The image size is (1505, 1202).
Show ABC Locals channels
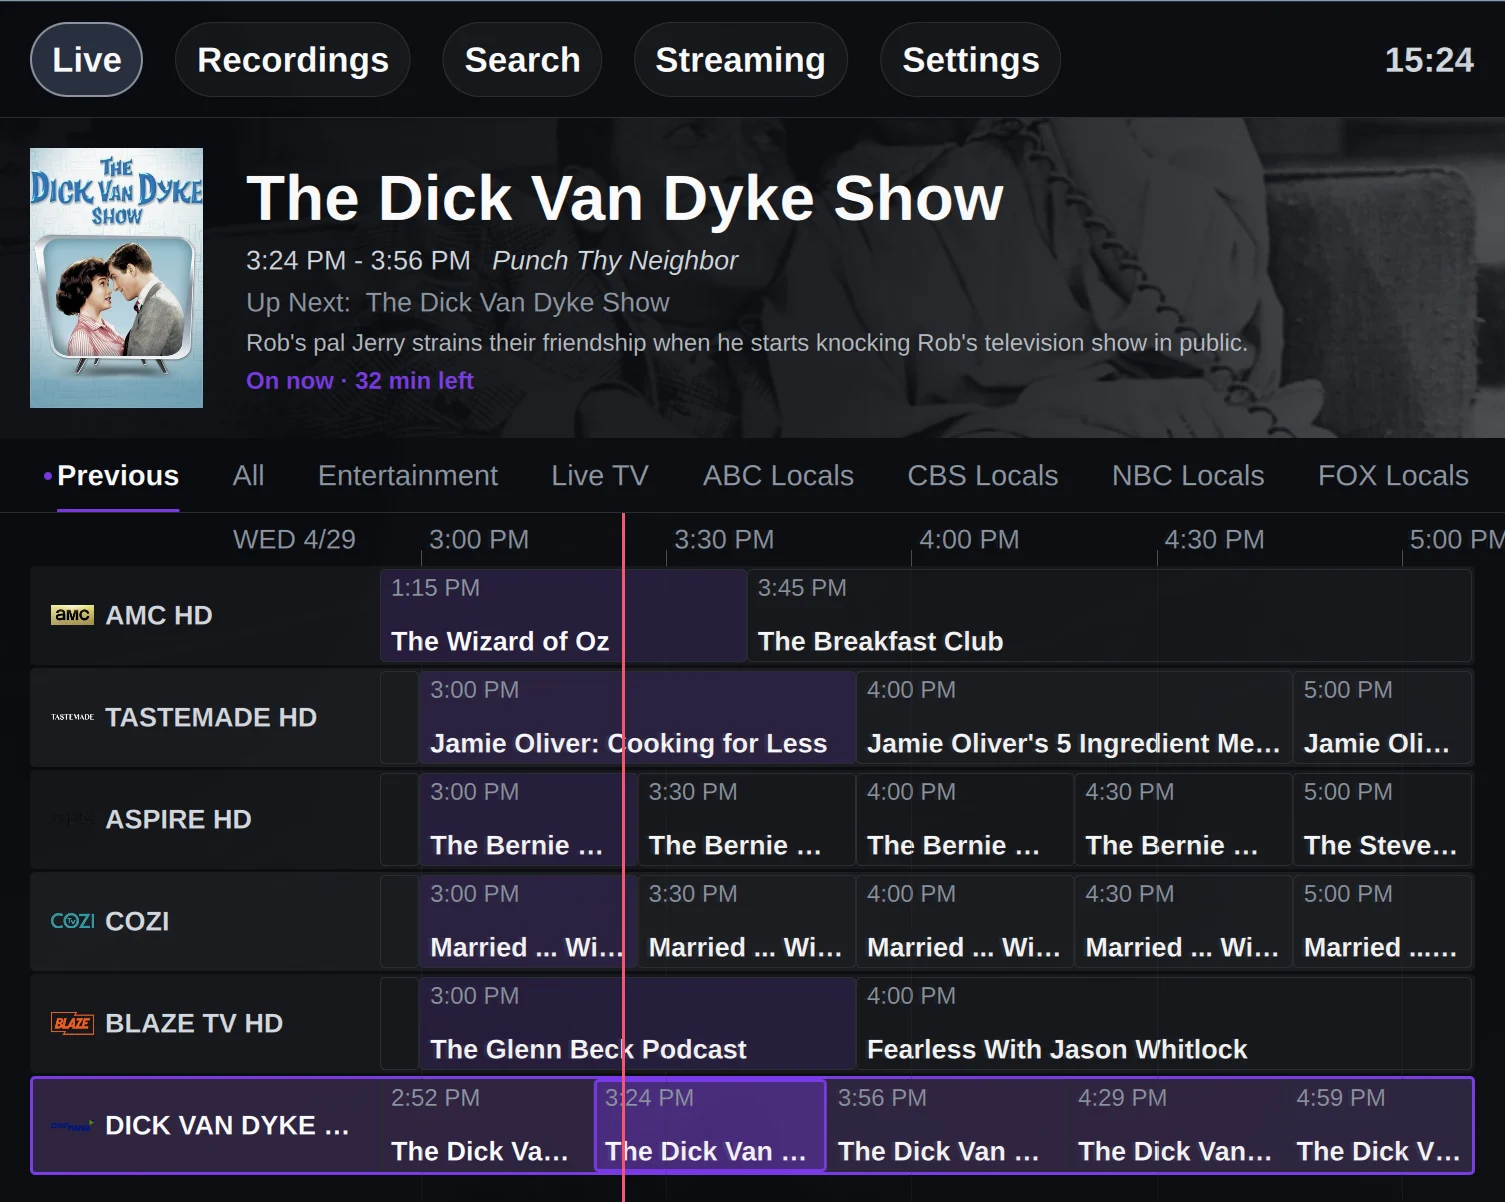(778, 476)
